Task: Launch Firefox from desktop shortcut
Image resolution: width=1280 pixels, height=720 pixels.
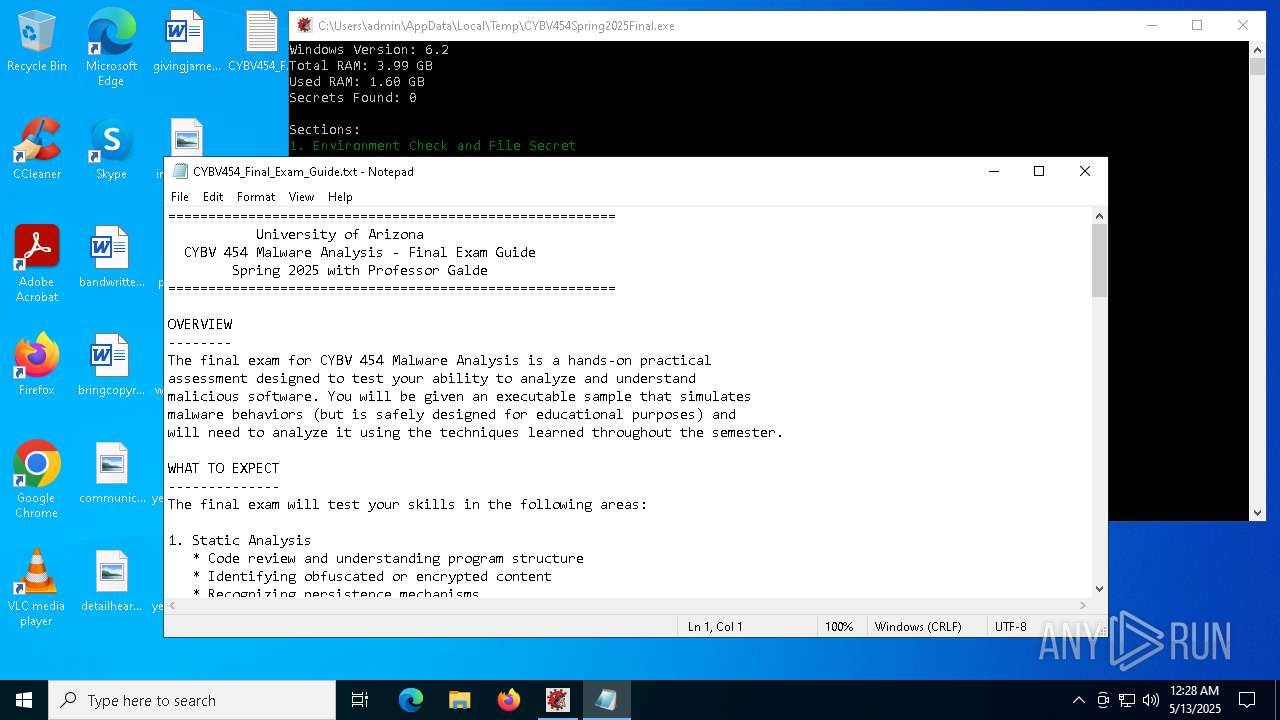Action: (x=37, y=366)
